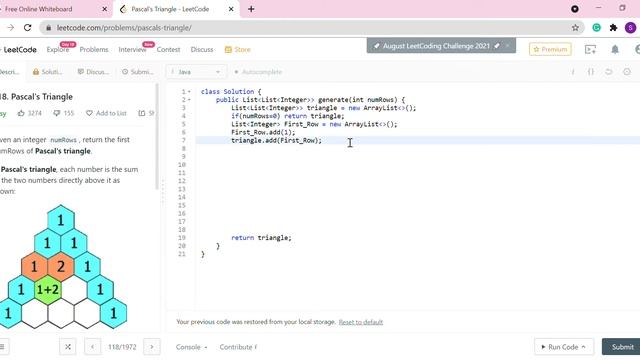Dismiss the August LeetCoding Challenge banner
This screenshot has width=640, height=360.
[x=507, y=46]
